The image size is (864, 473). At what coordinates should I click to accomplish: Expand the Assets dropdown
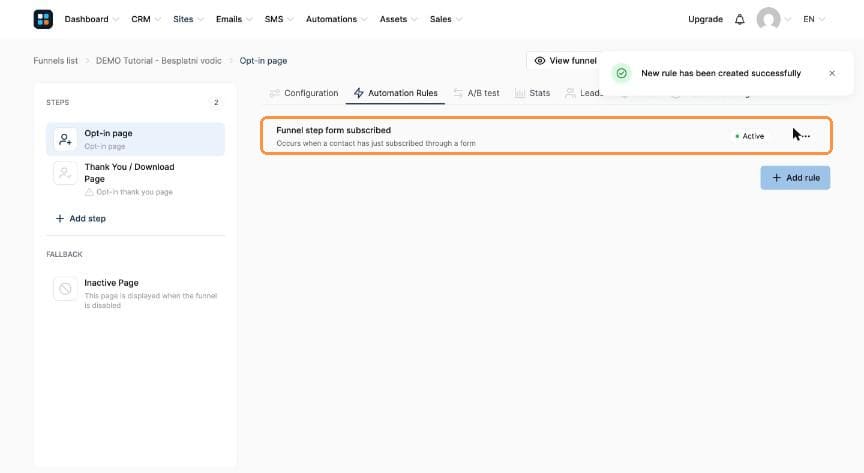(398, 19)
